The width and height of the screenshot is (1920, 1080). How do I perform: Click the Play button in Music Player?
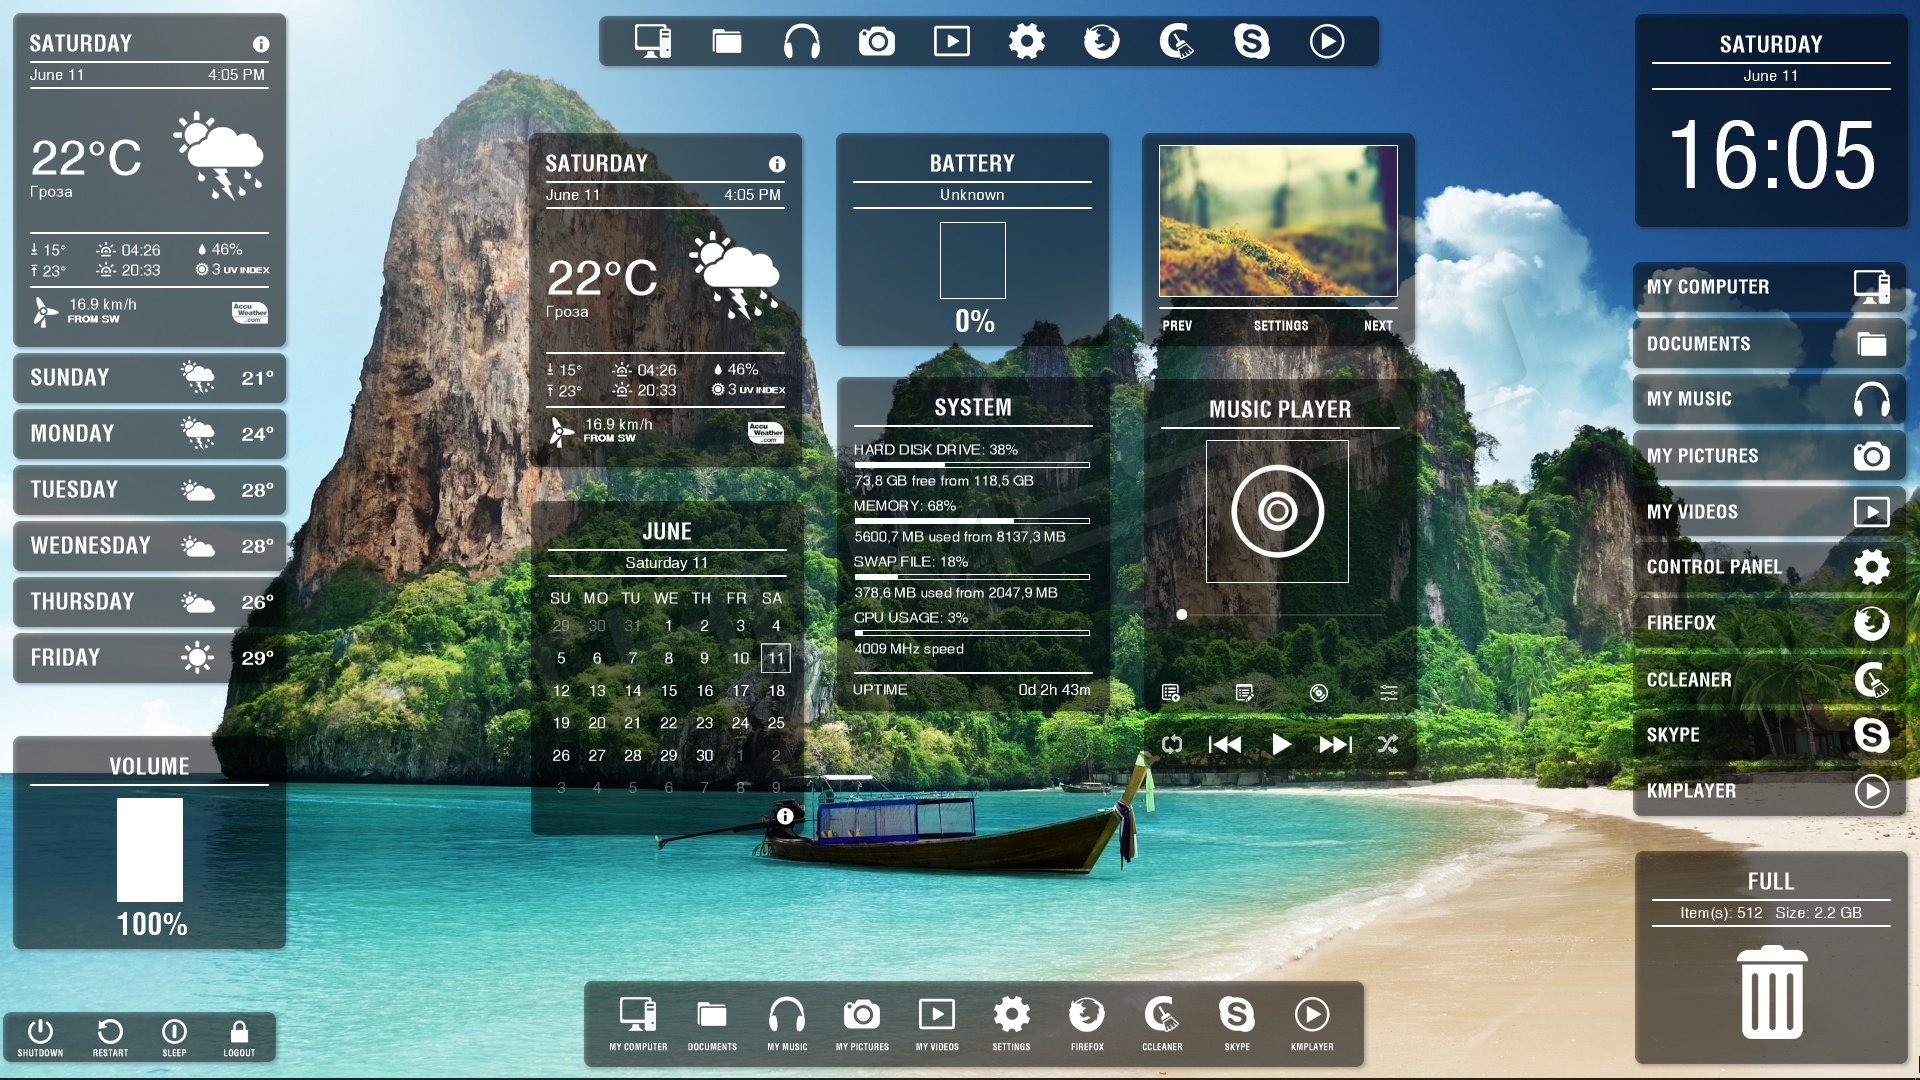pos(1278,742)
